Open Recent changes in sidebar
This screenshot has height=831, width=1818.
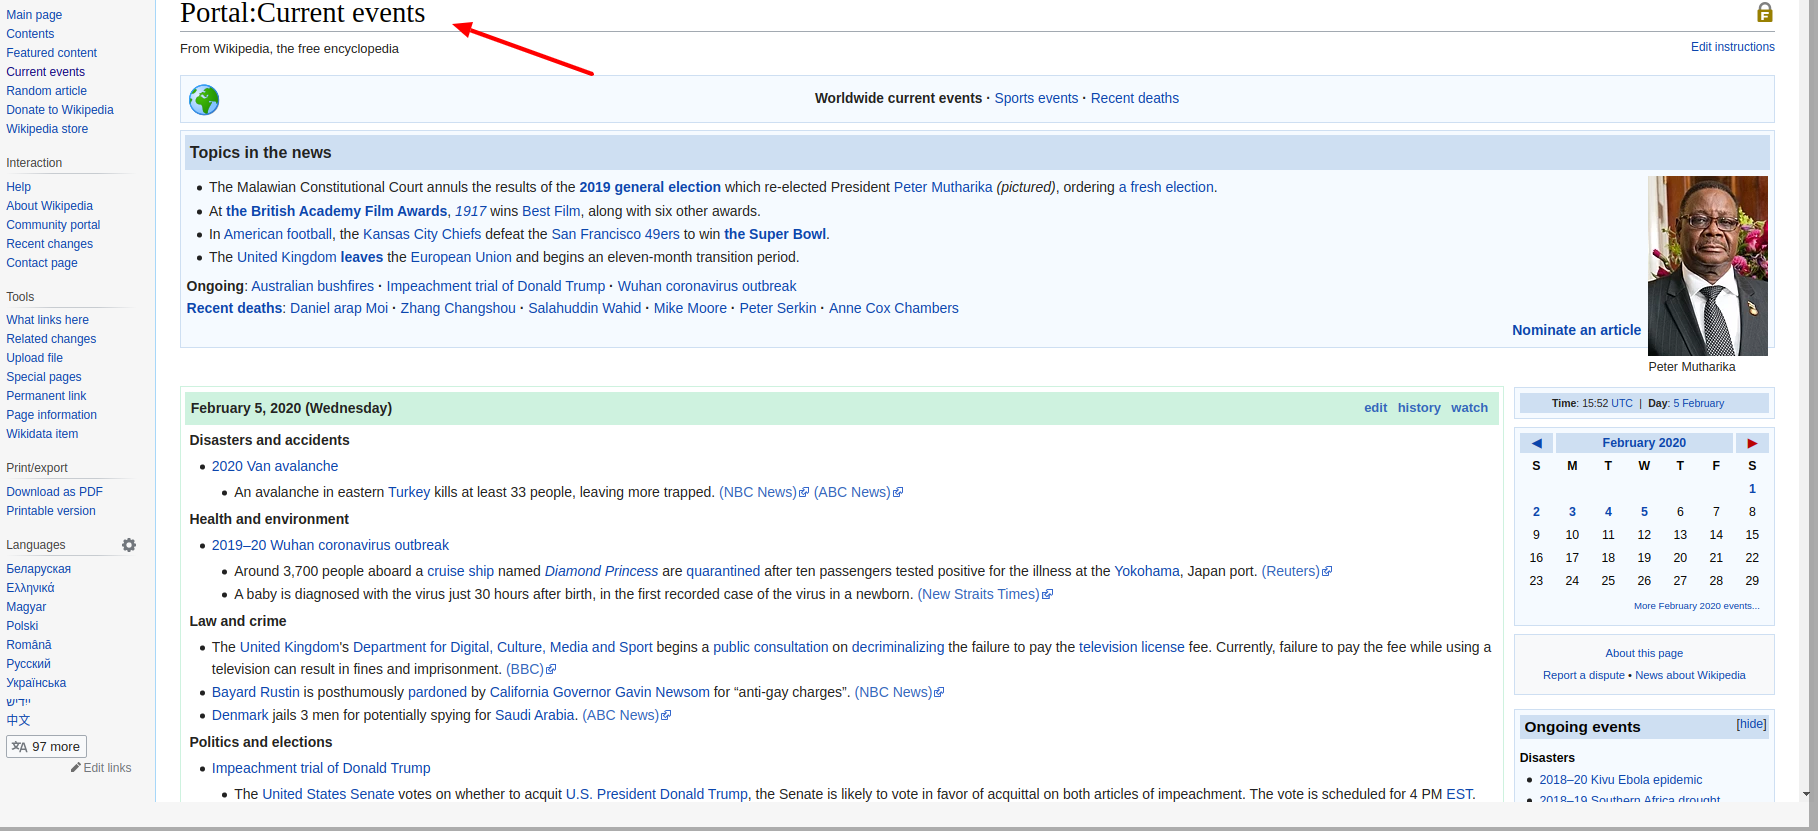click(x=50, y=244)
